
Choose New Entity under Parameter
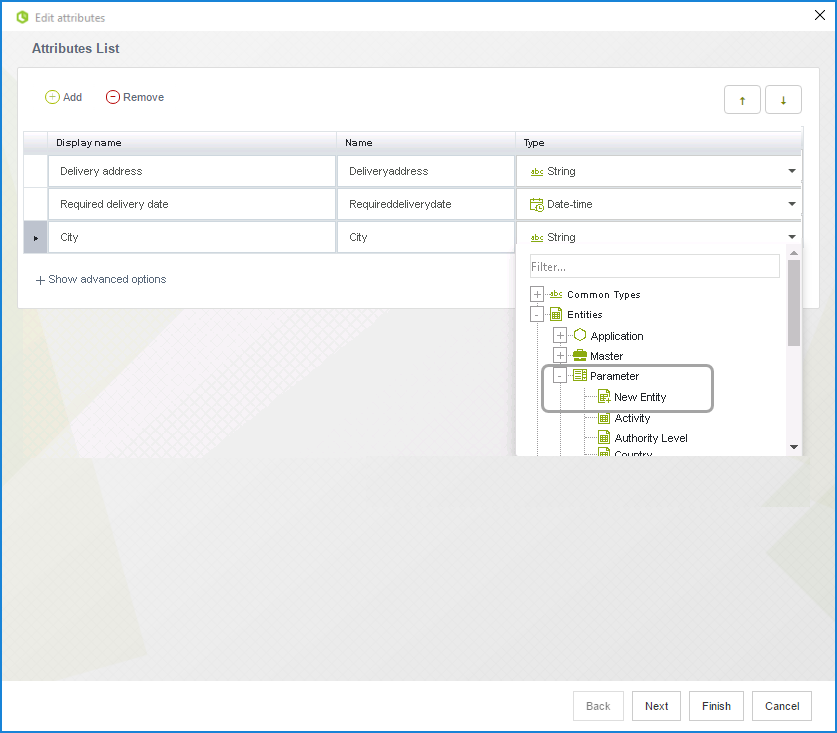pos(640,397)
